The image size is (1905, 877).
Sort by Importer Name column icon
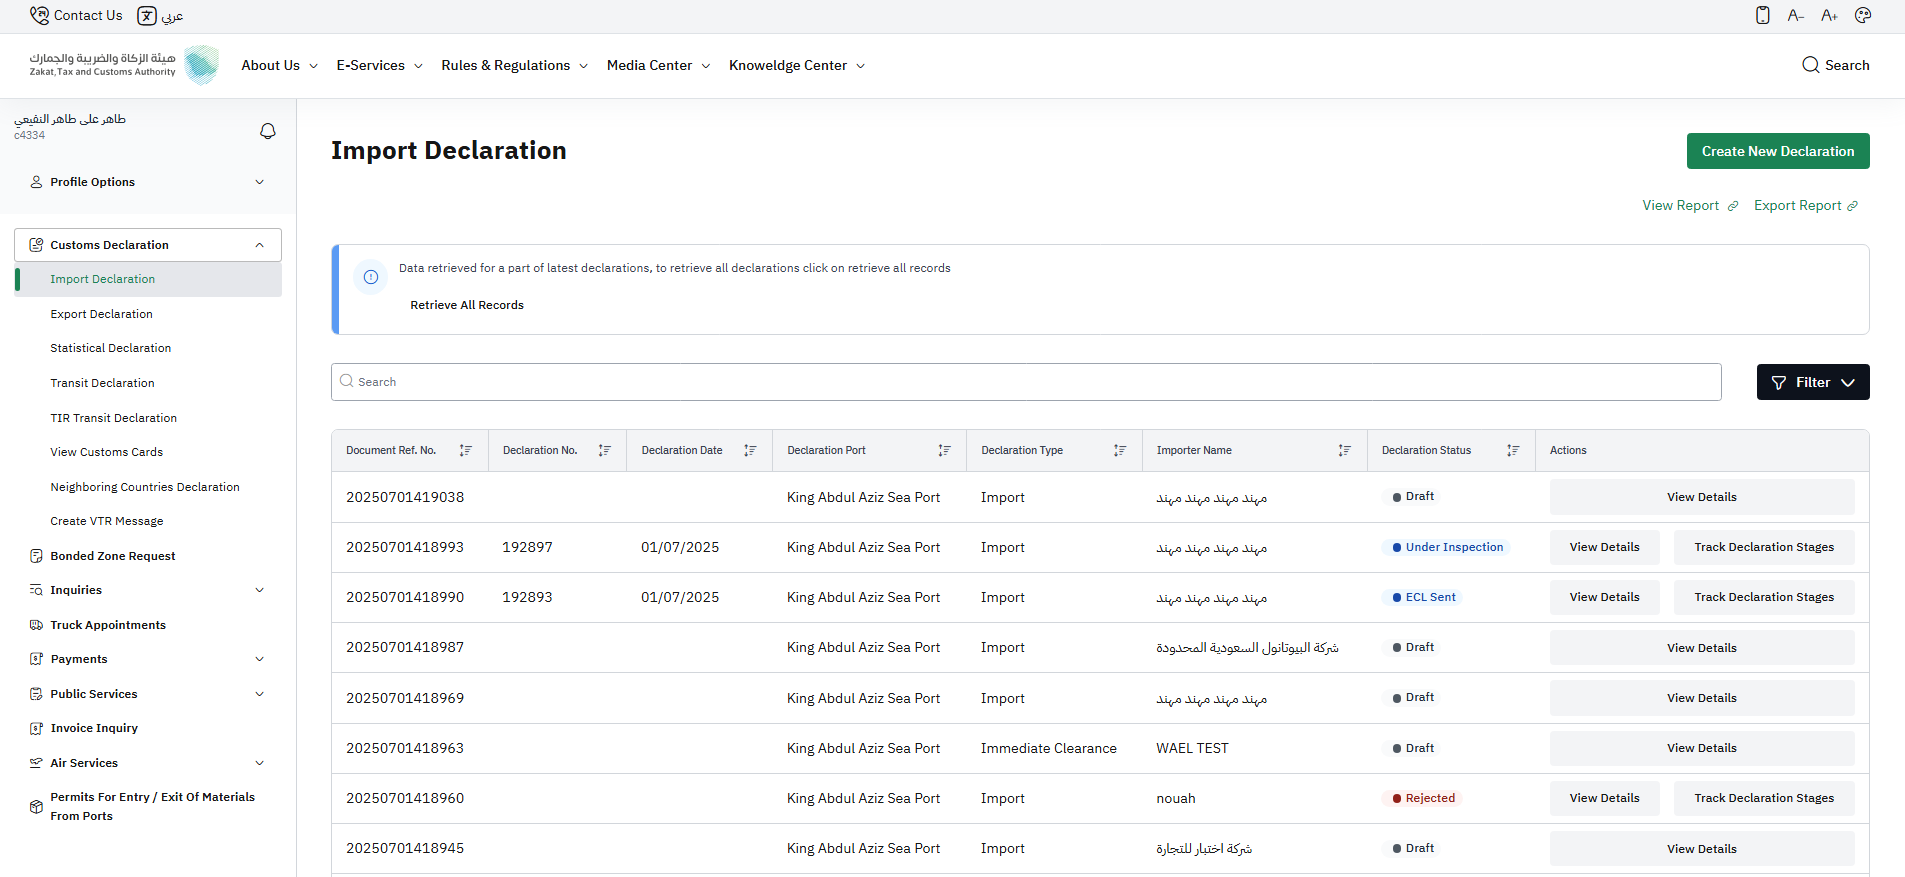(1345, 451)
